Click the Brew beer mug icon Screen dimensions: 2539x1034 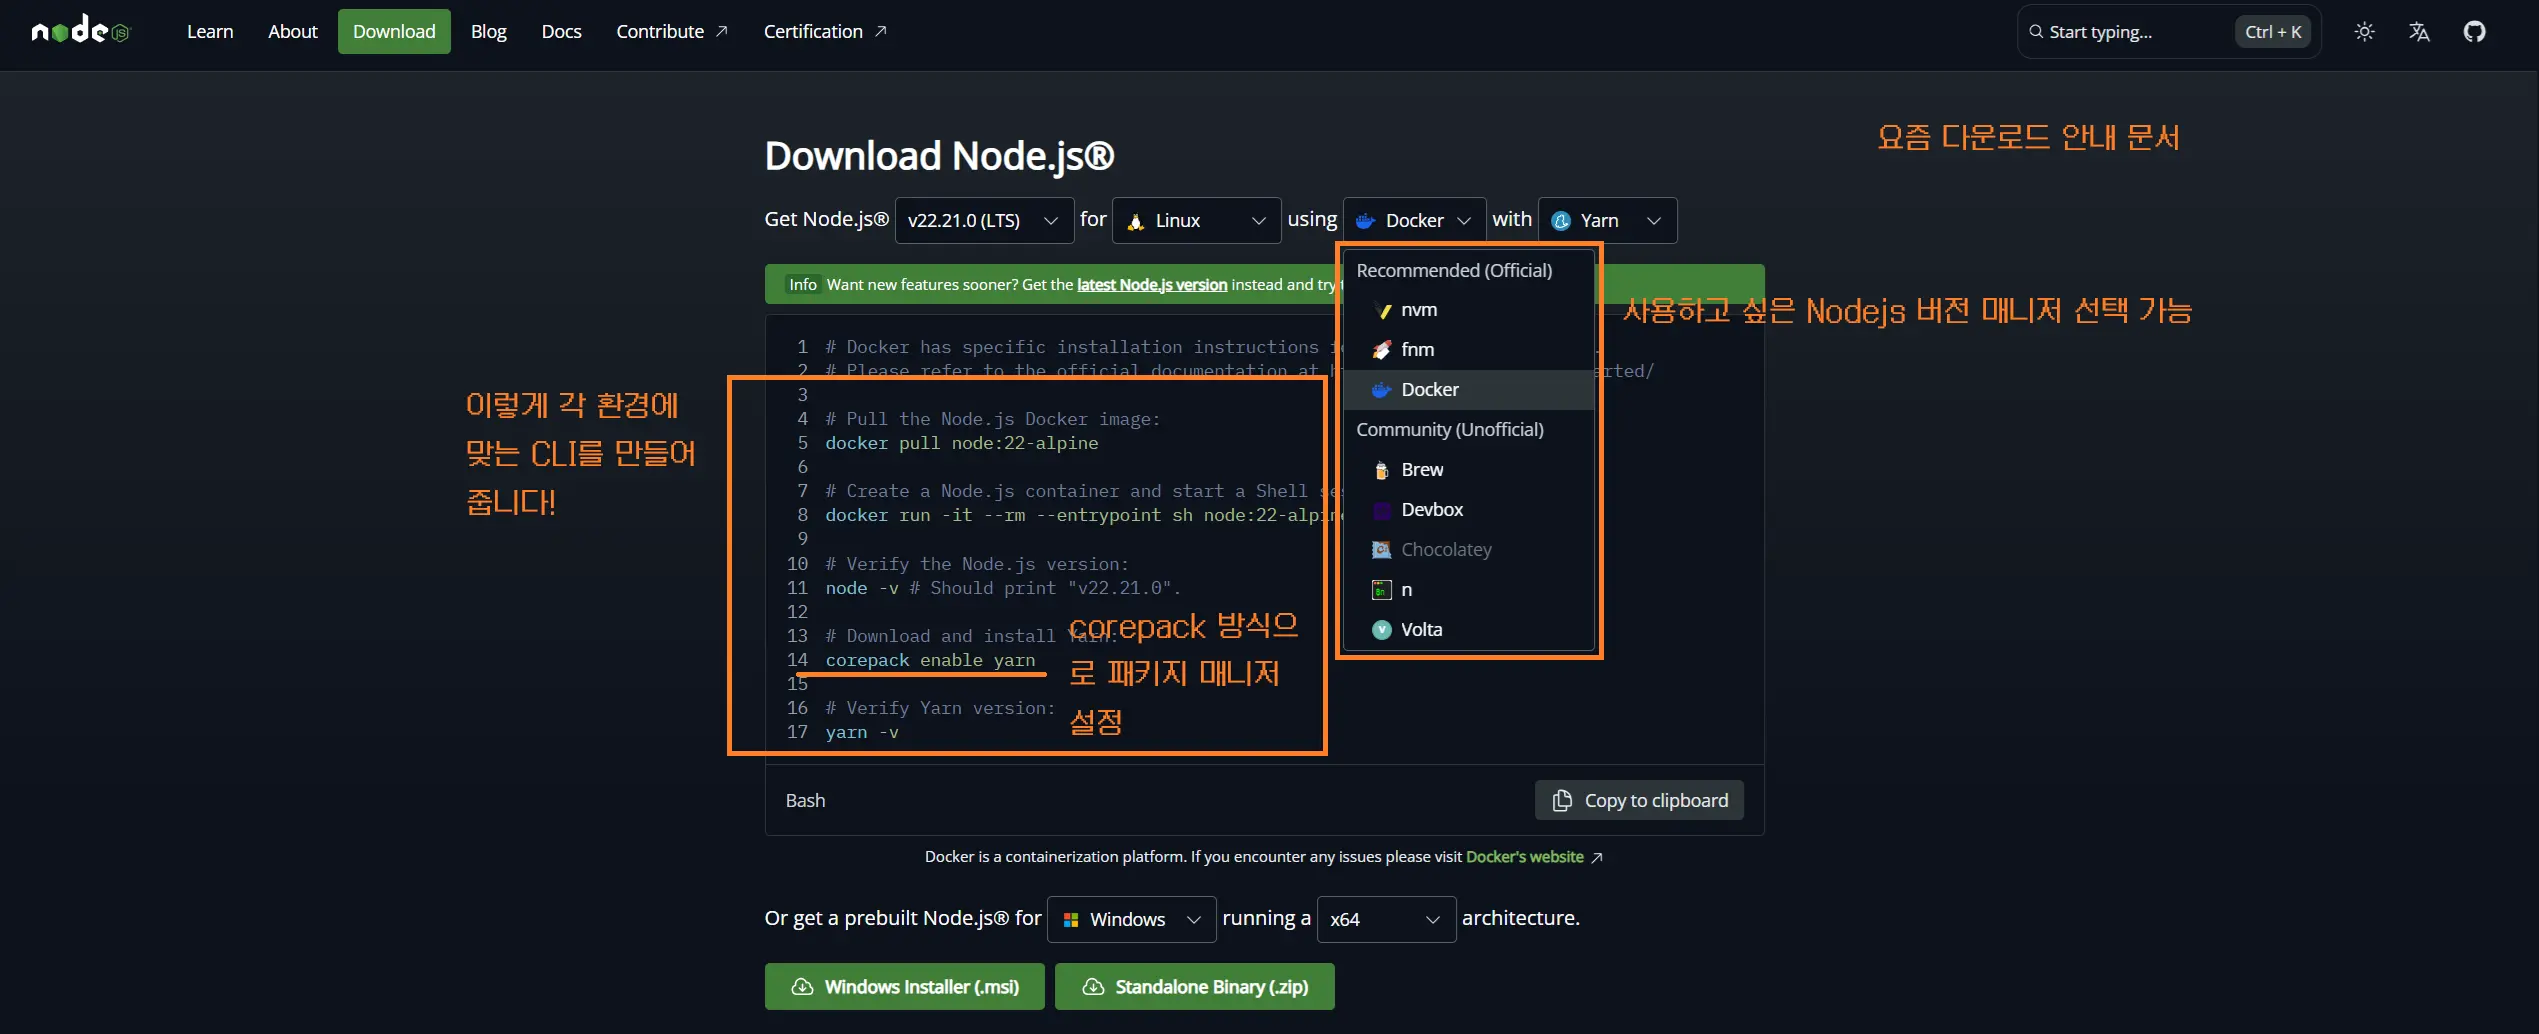point(1382,470)
